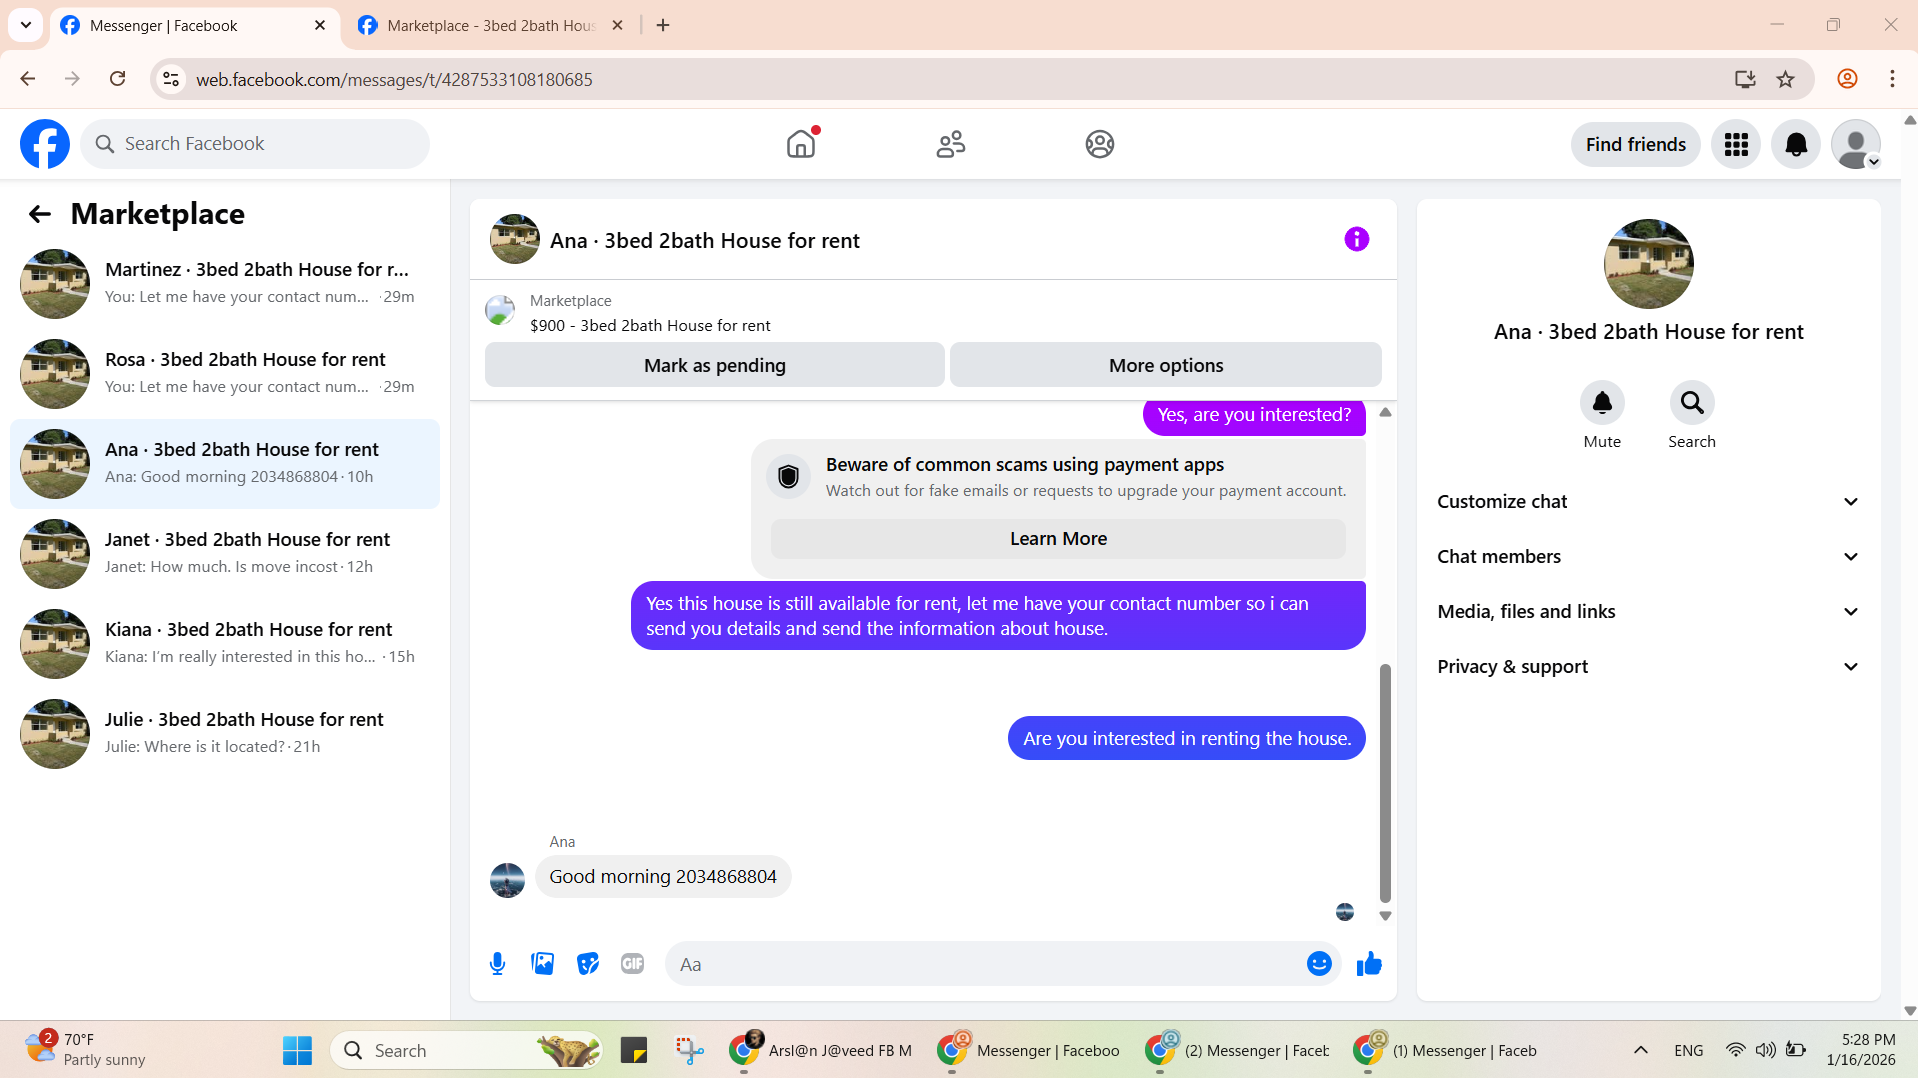This screenshot has width=1918, height=1078.
Task: Show hidden system tray icons
Action: pyautogui.click(x=1641, y=1051)
